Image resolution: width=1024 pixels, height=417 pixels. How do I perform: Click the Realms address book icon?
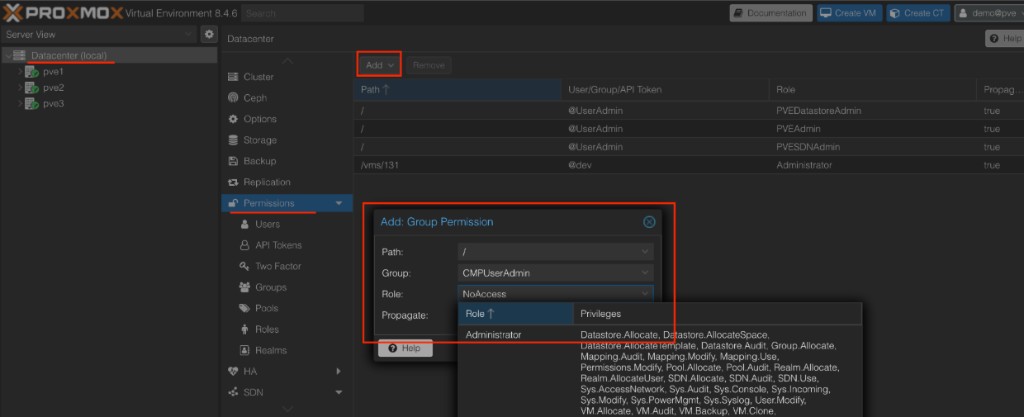click(x=245, y=350)
